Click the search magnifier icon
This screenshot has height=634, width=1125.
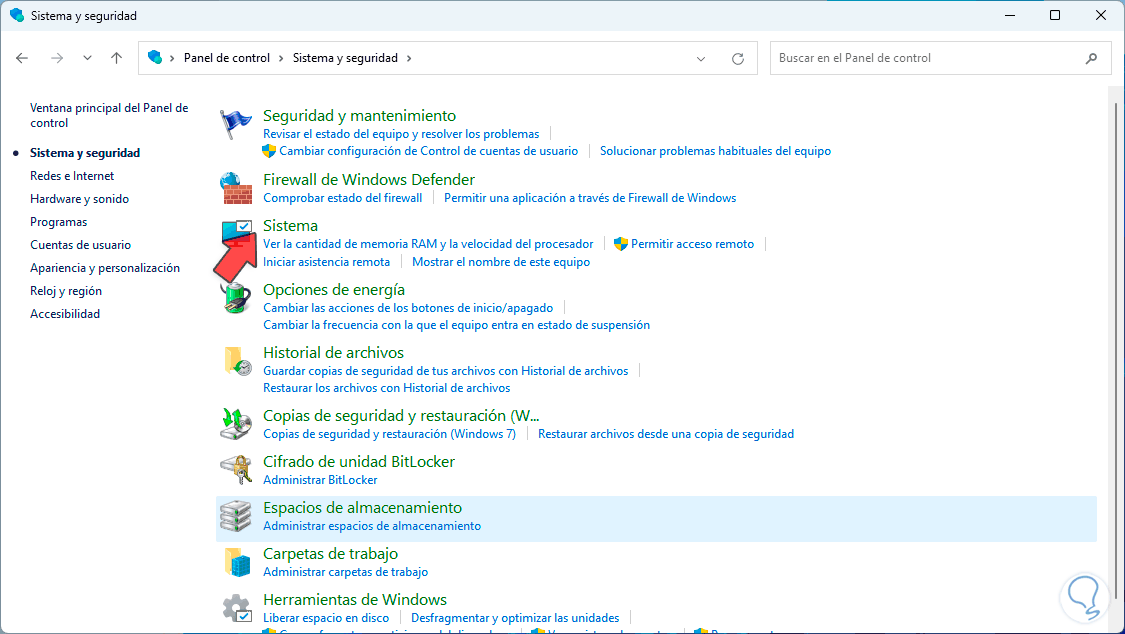coord(1091,59)
